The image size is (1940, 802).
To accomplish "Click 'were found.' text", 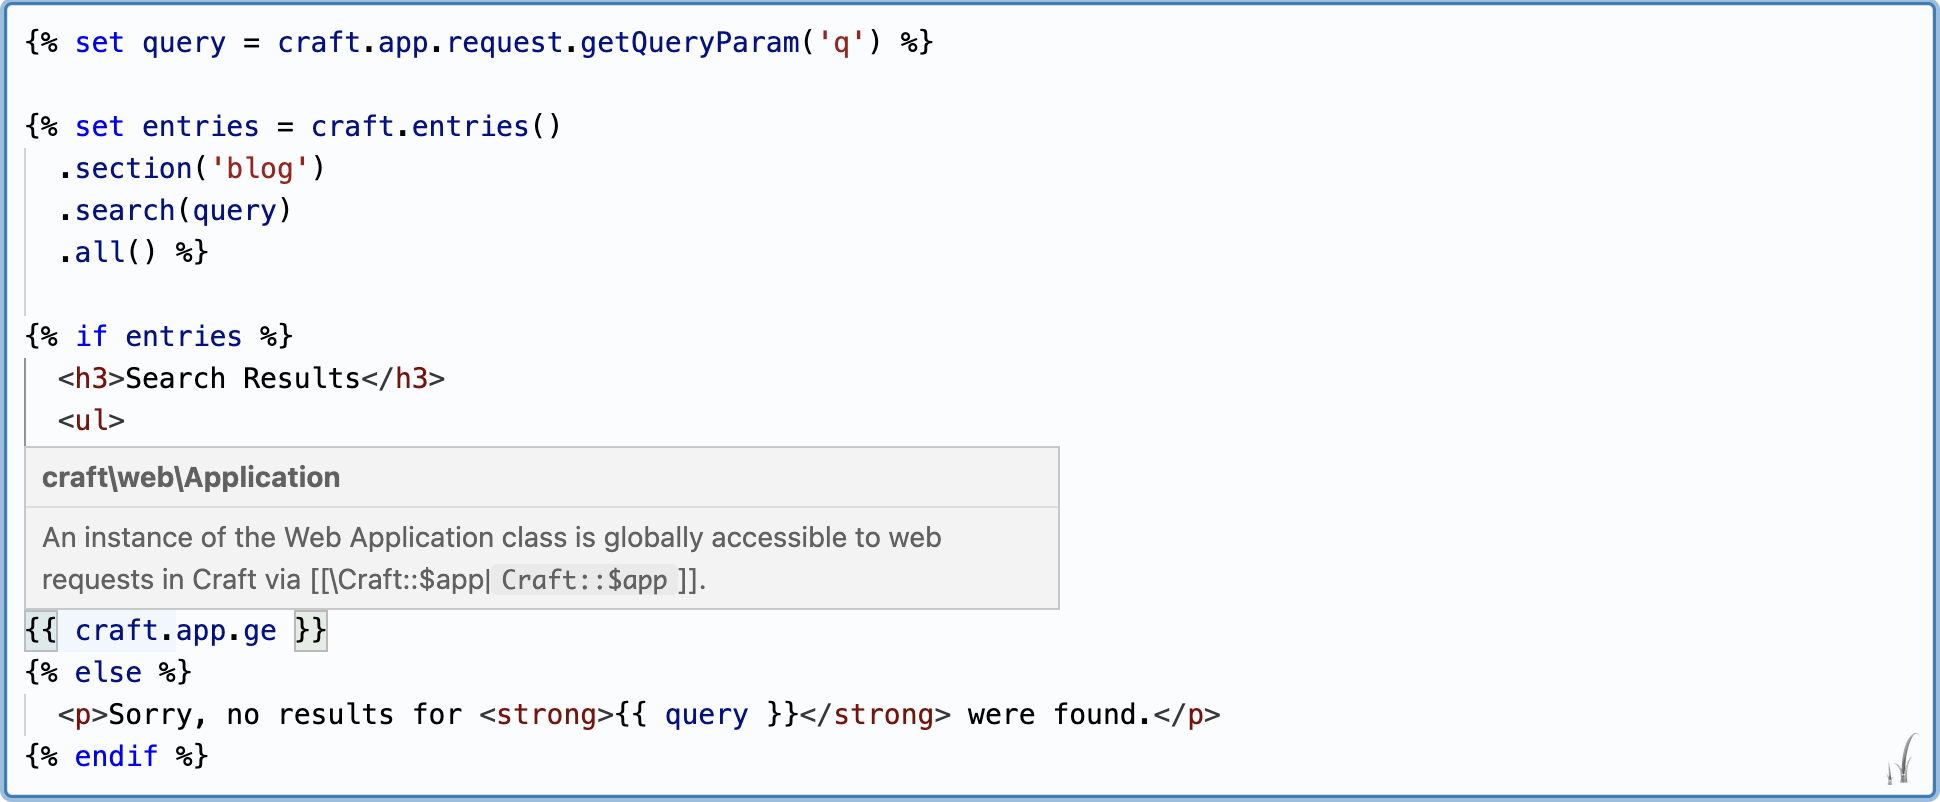I will (1060, 715).
